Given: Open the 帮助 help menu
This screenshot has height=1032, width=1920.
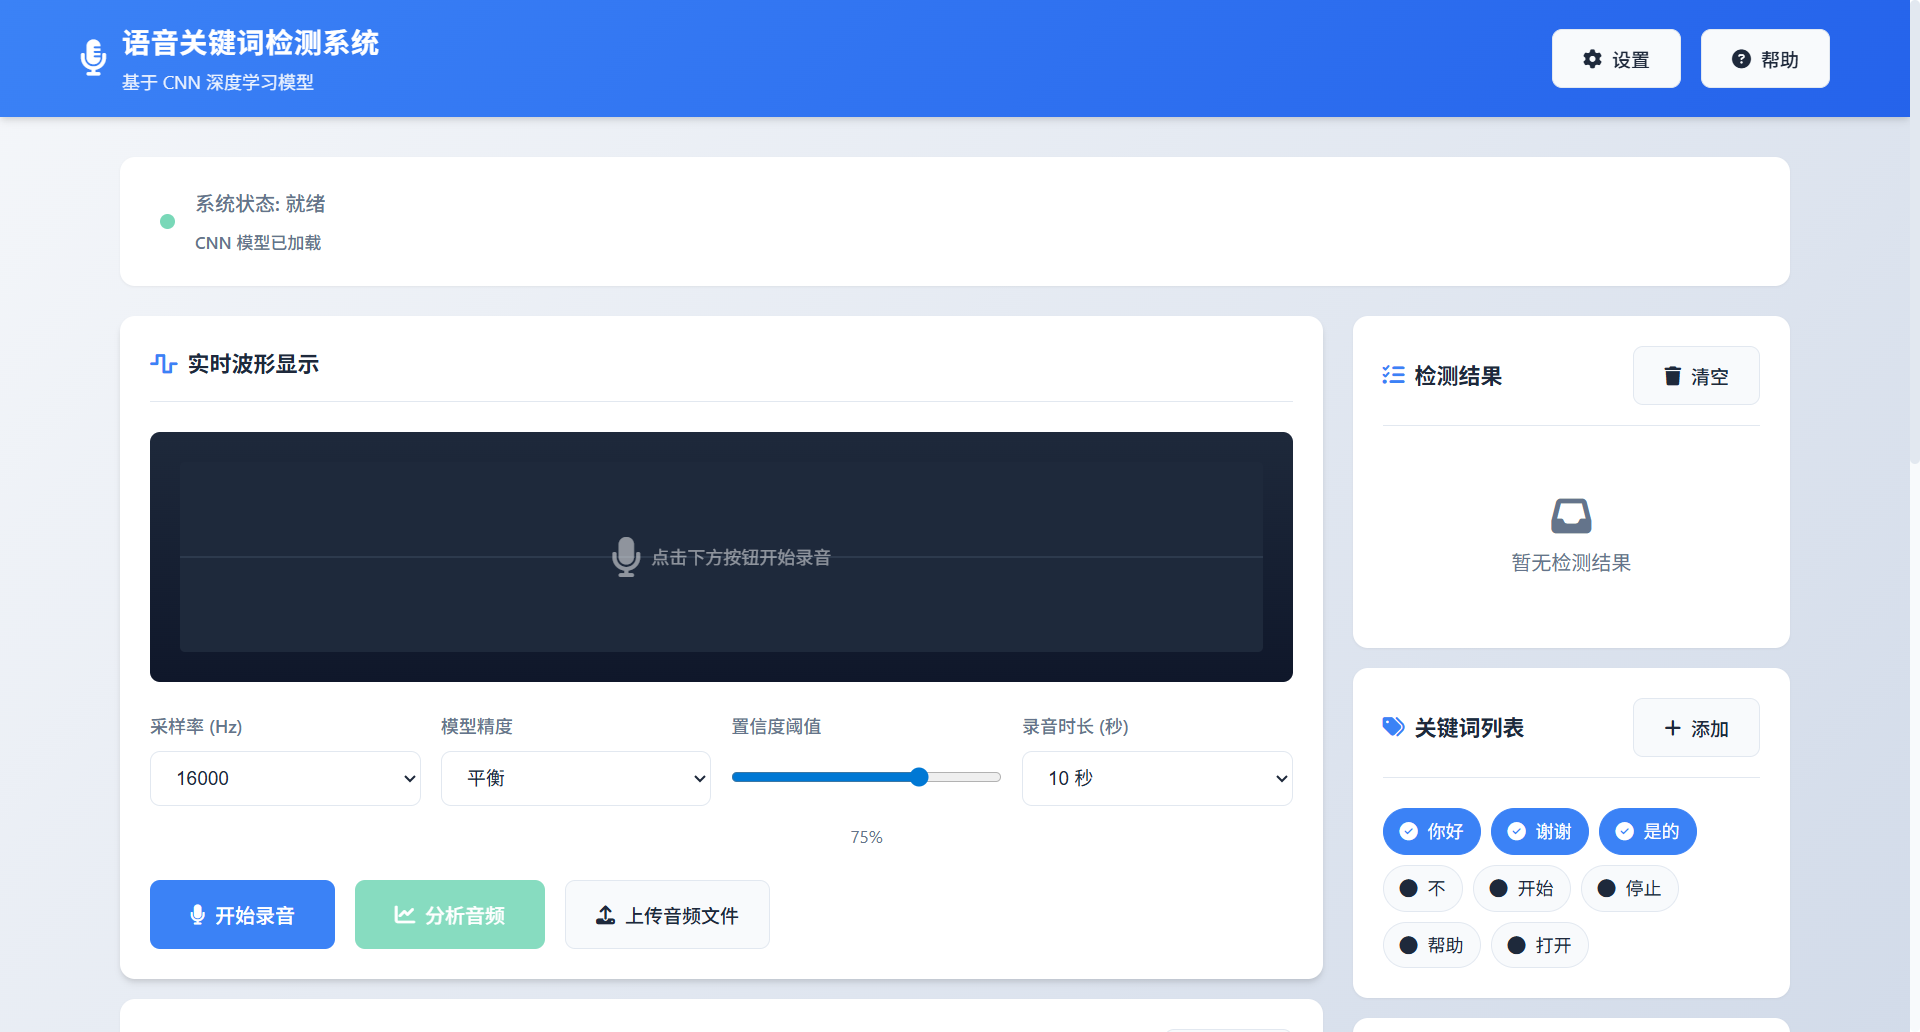Looking at the screenshot, I should point(1764,58).
